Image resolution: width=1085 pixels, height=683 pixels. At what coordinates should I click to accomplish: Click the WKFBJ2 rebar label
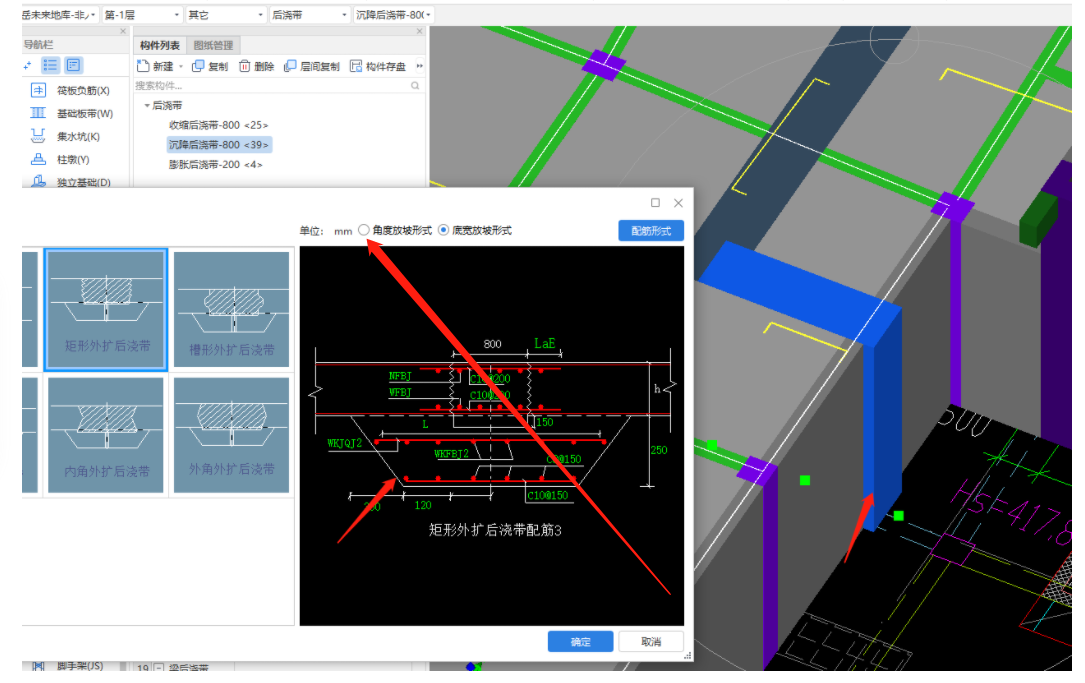point(451,454)
